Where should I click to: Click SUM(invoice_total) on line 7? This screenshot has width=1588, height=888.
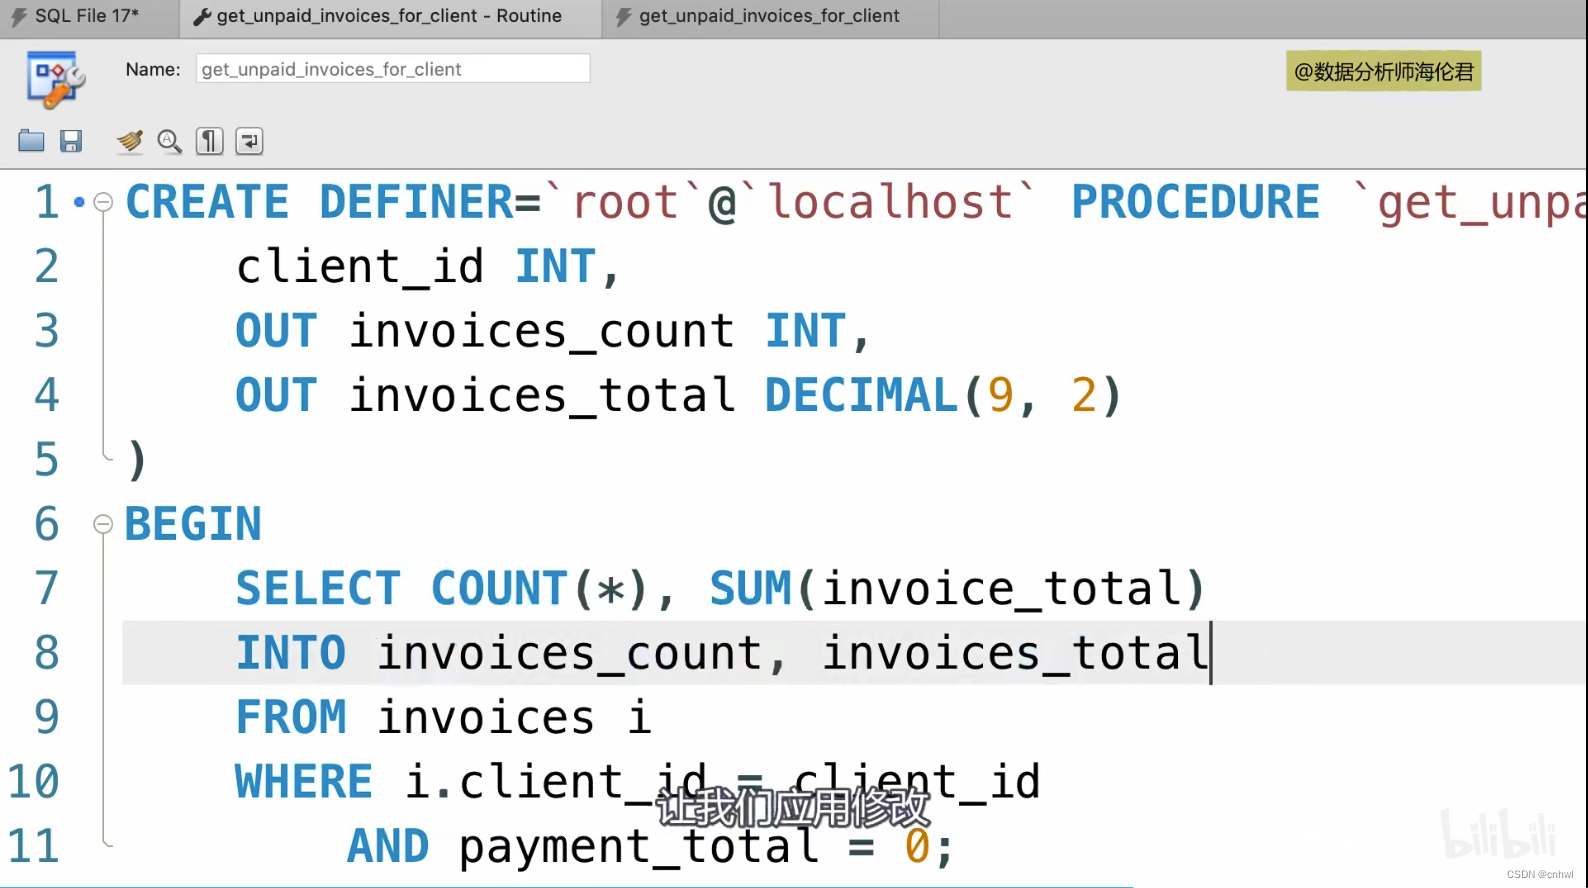(957, 588)
